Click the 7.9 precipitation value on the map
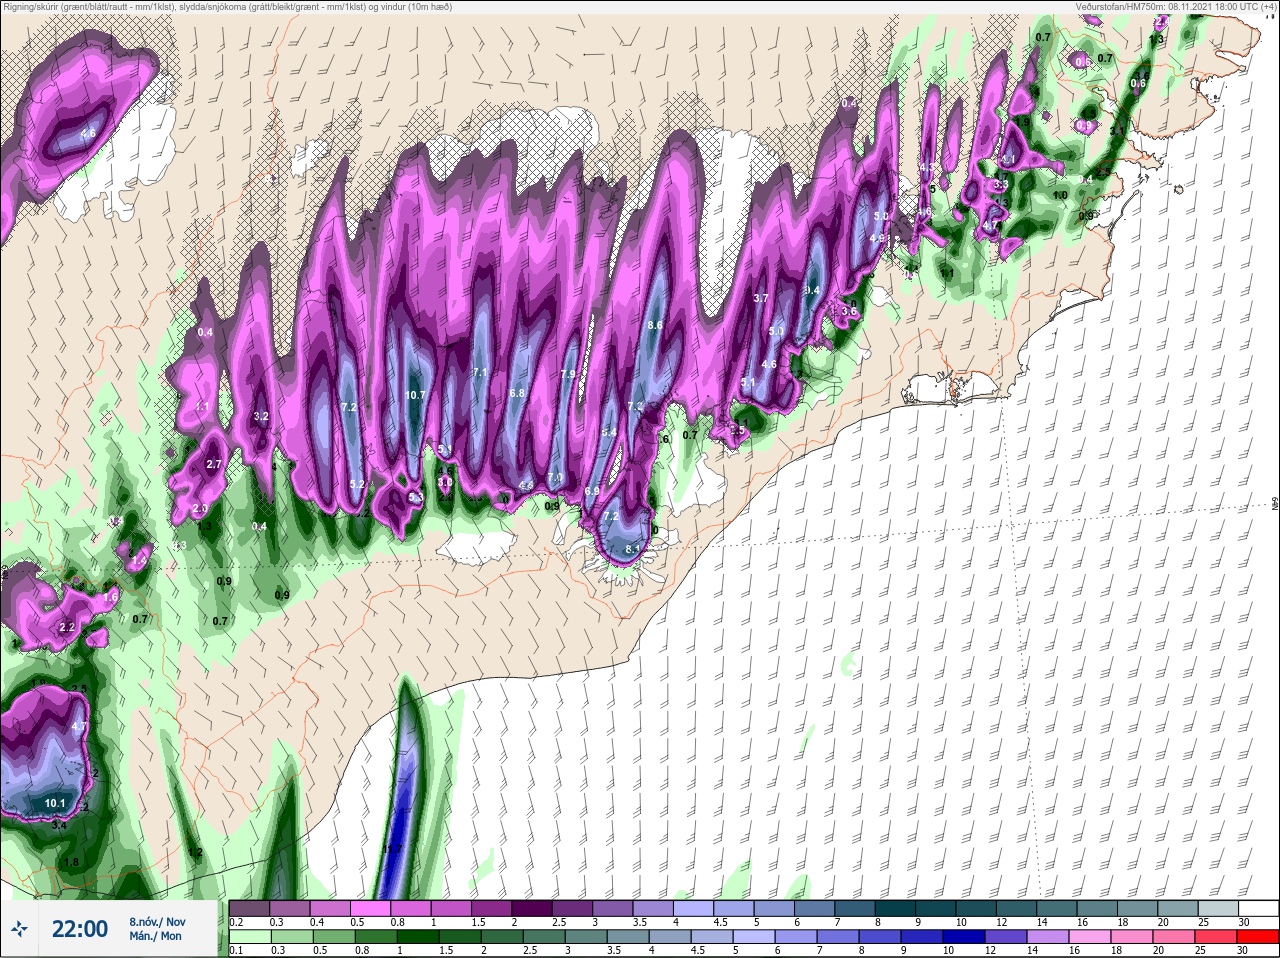1280x958 pixels. point(567,374)
